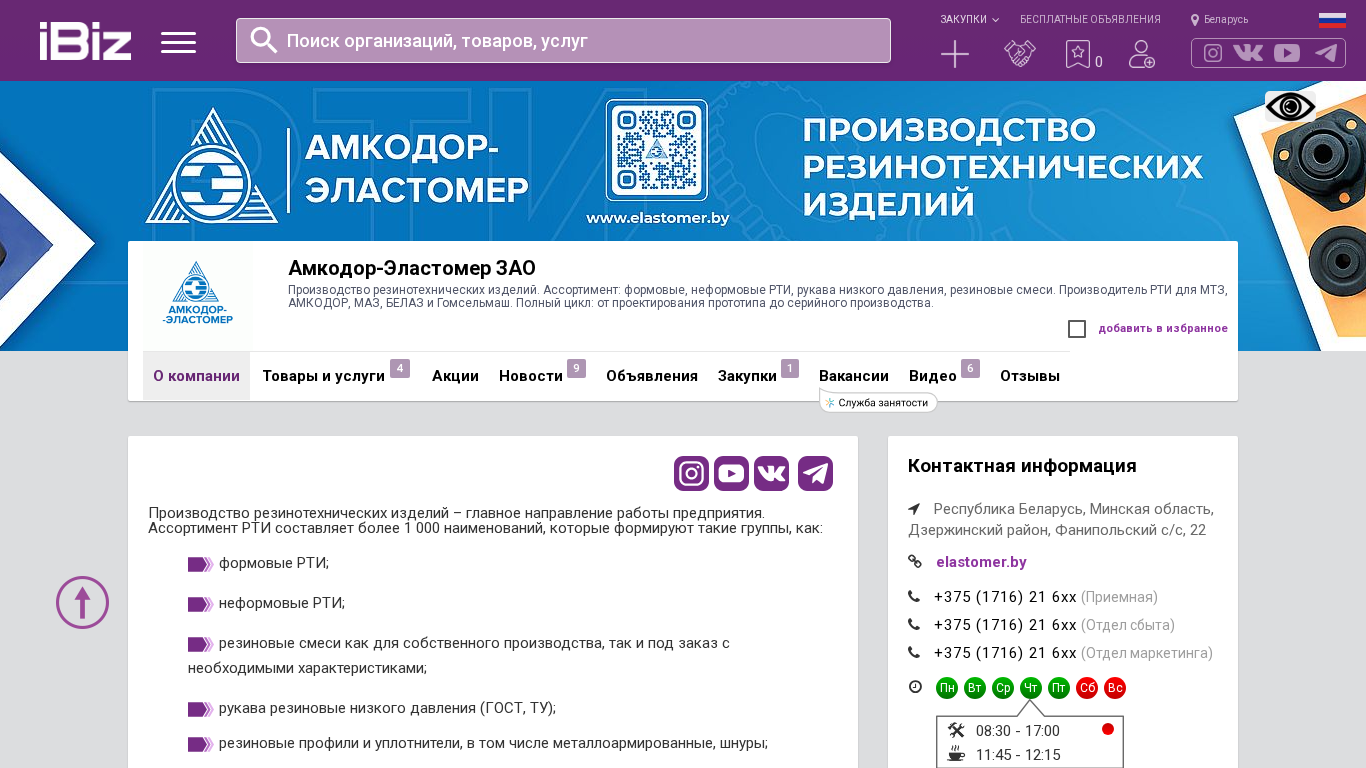1366x768 pixels.
Task: Click the scroll-to-top arrow button
Action: pos(82,602)
